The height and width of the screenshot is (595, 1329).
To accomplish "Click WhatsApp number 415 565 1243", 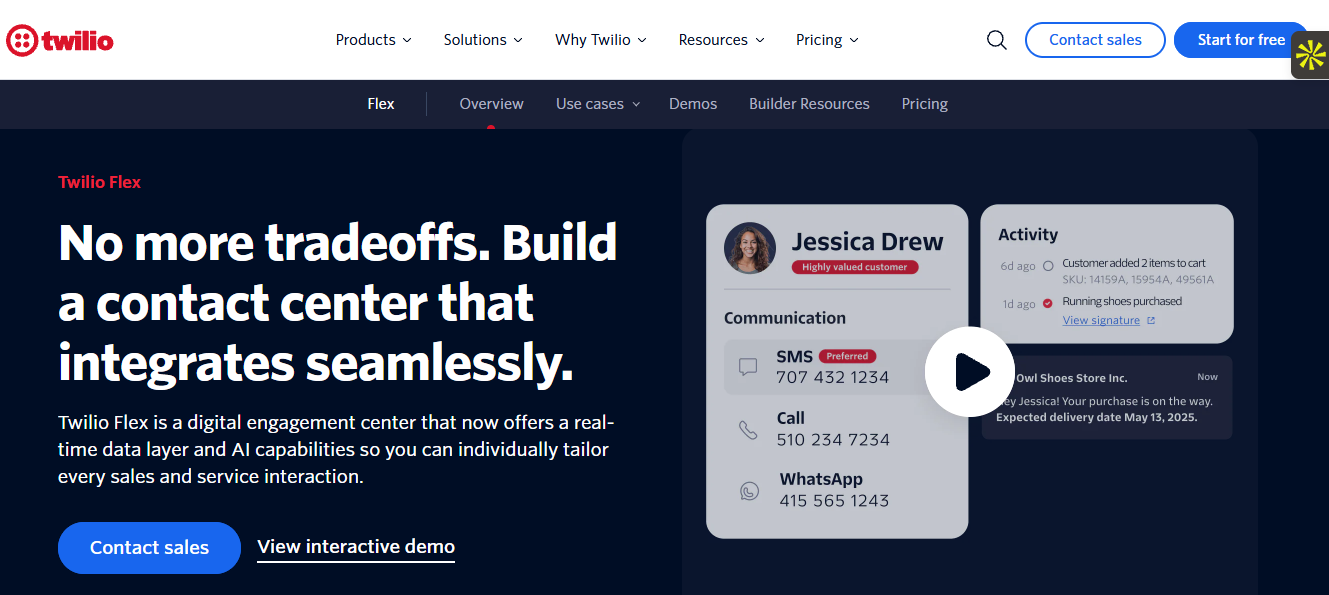I will pyautogui.click(x=834, y=501).
